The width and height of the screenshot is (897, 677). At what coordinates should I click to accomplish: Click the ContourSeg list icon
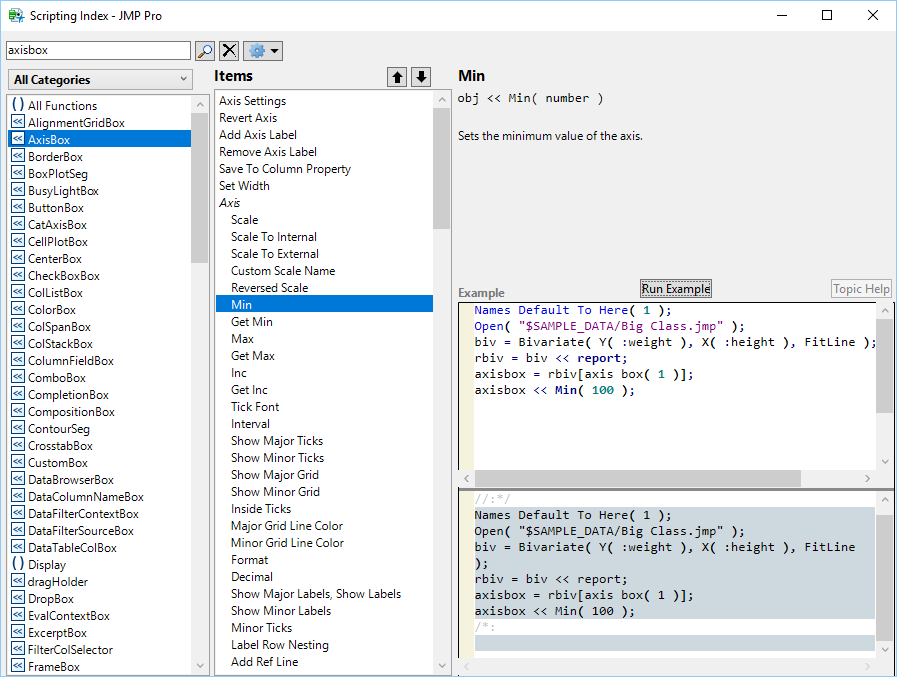[18, 428]
